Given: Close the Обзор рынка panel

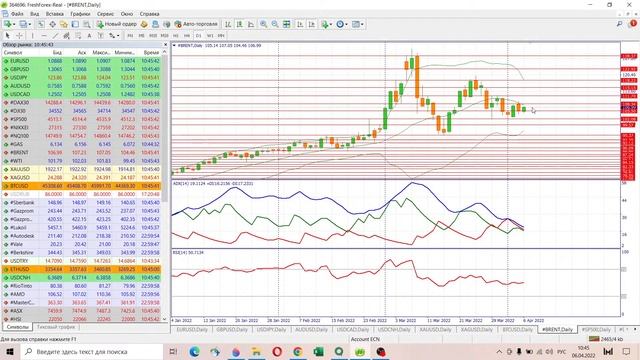Looking at the screenshot, I should (165, 44).
